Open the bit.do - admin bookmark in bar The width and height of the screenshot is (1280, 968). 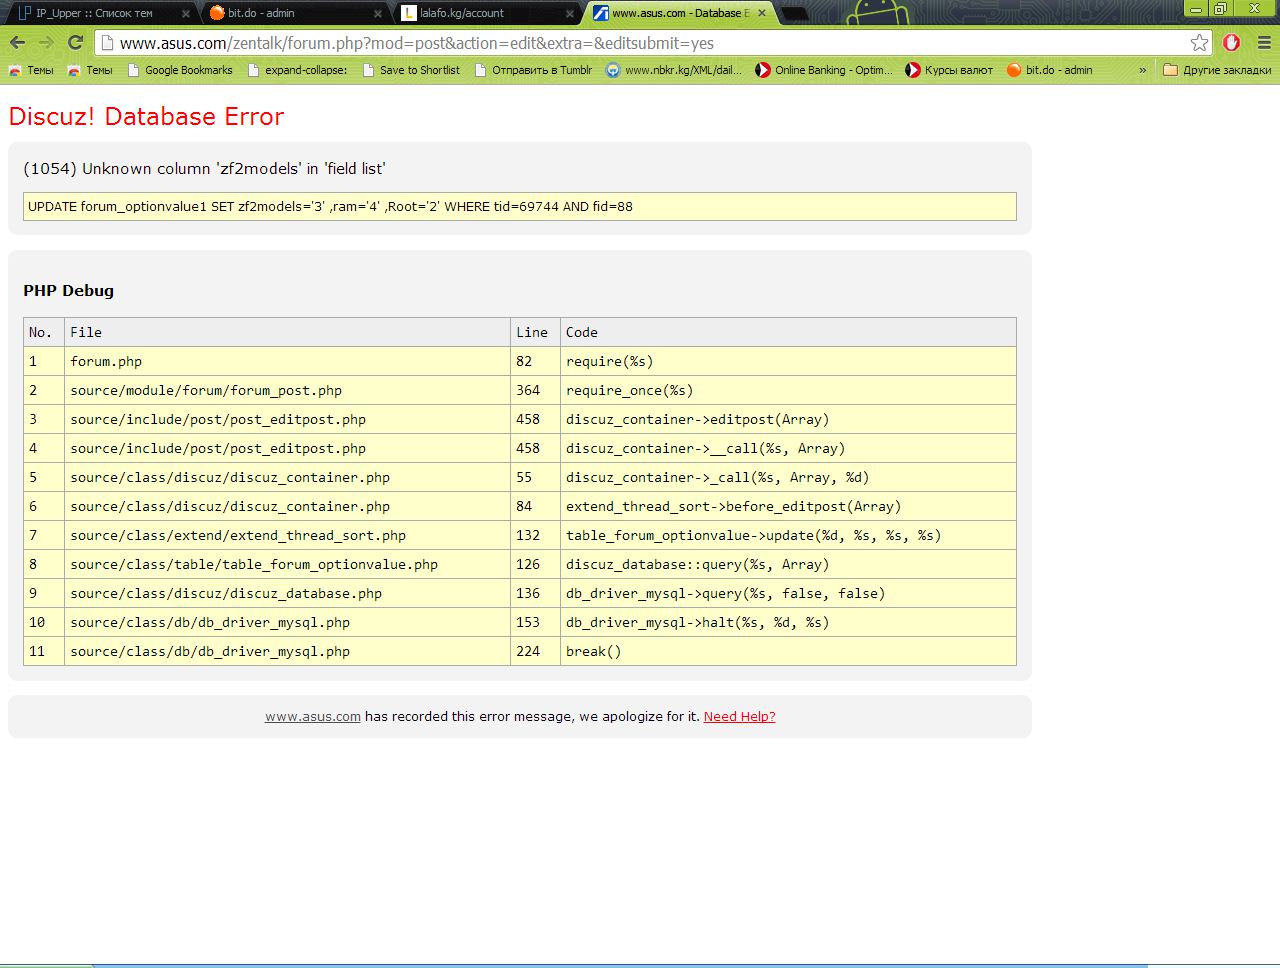click(1050, 70)
